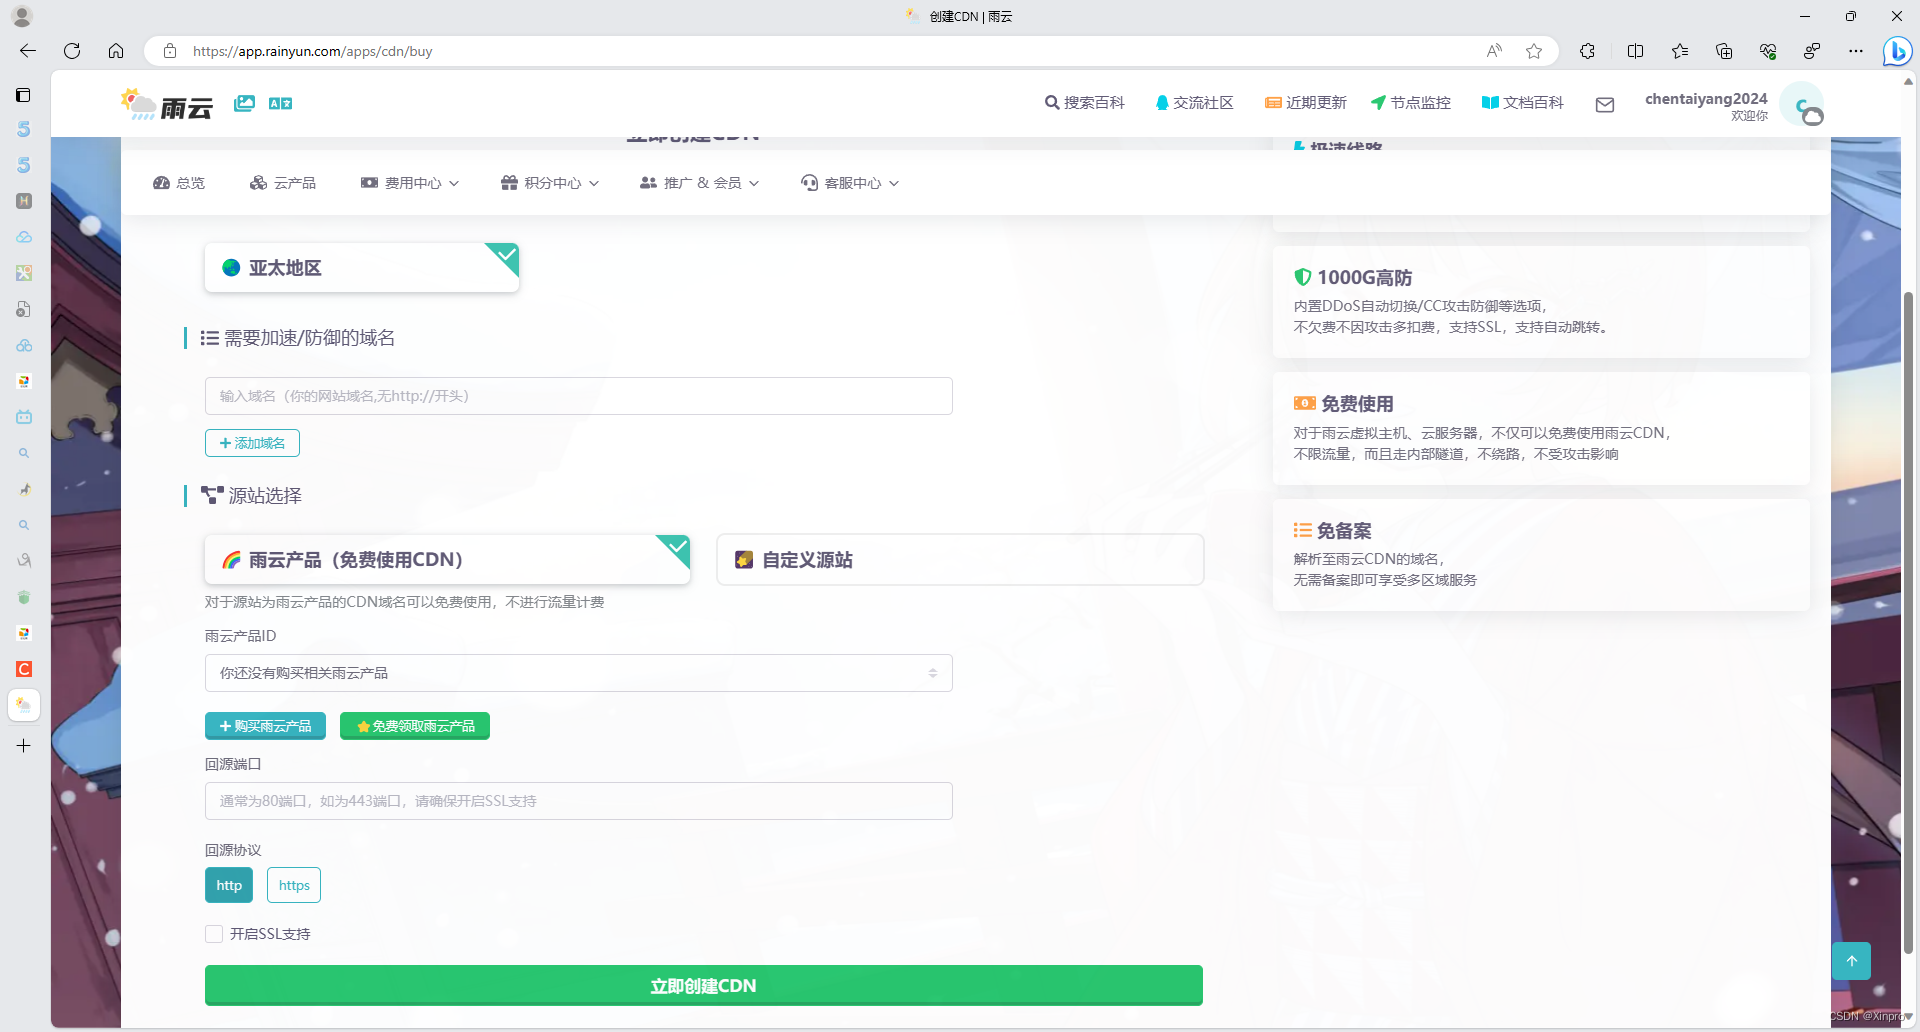Click the browser profile icon

tap(22, 16)
